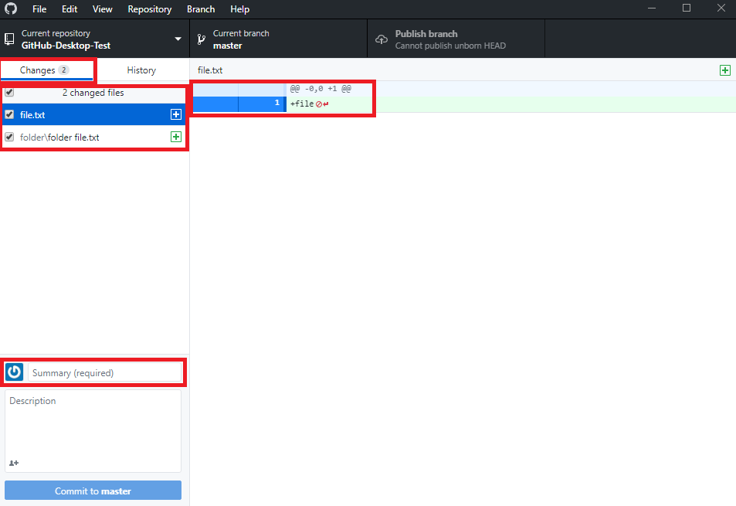The width and height of the screenshot is (736, 506).
Task: Open the View menu
Action: click(x=102, y=9)
